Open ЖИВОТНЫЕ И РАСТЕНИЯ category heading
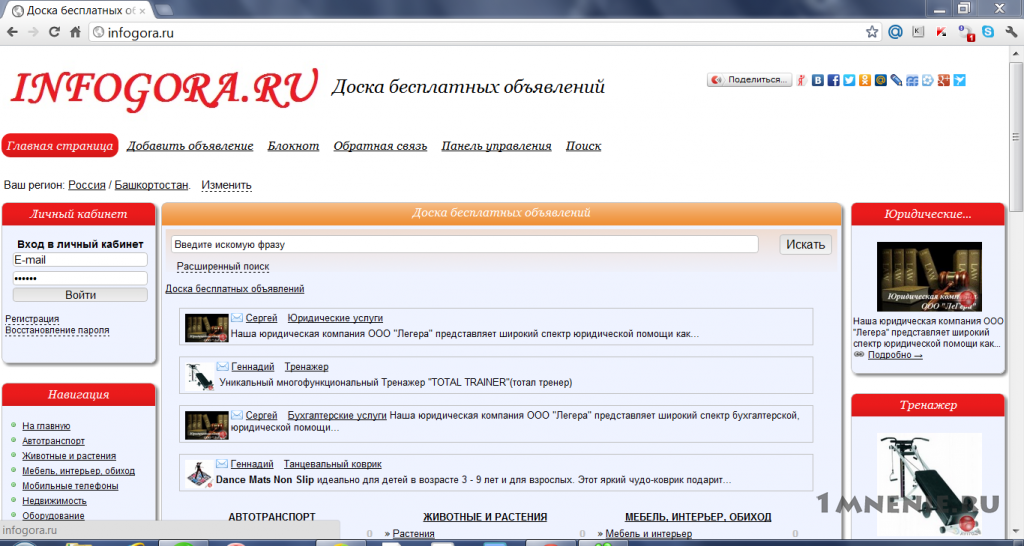Image resolution: width=1024 pixels, height=546 pixels. point(485,517)
